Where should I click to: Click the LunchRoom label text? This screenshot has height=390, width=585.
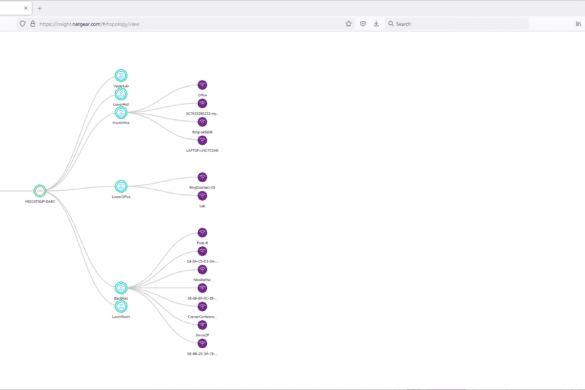pyautogui.click(x=121, y=317)
